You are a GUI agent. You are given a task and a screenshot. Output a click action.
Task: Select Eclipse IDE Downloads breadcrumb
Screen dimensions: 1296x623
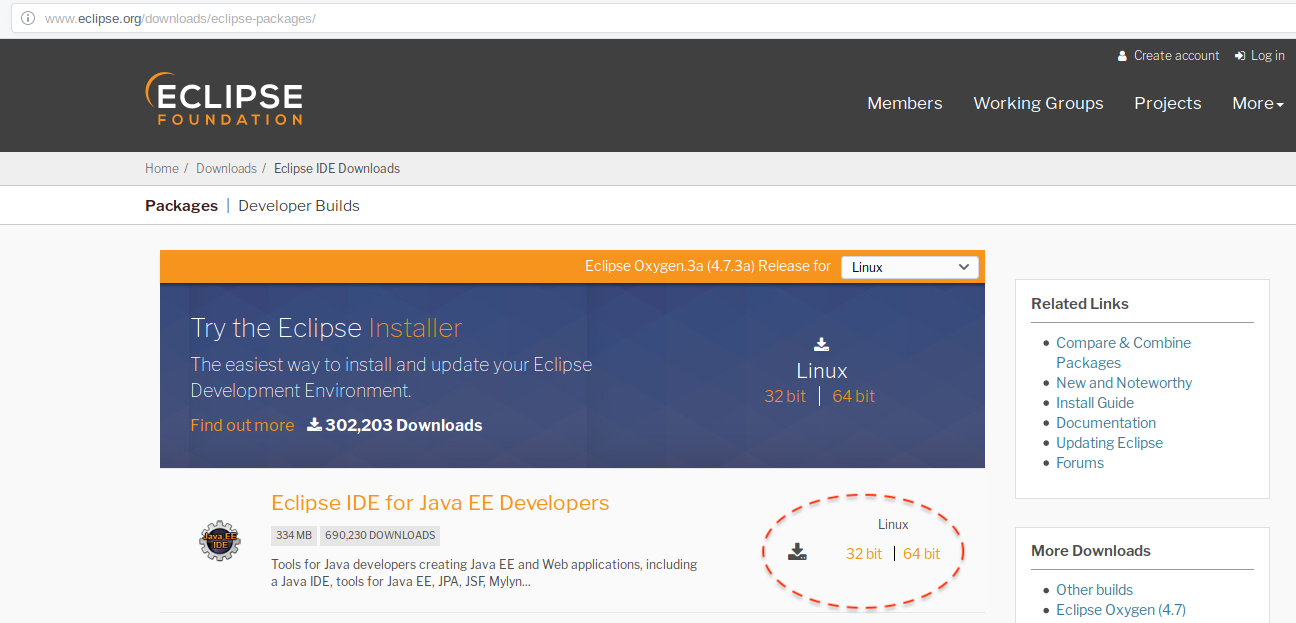point(337,168)
